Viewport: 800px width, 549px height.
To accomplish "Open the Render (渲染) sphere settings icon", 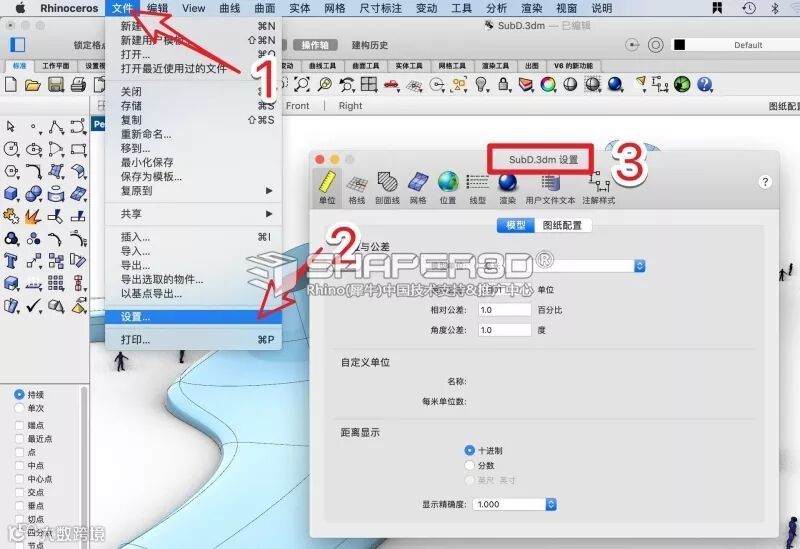I will coord(508,188).
